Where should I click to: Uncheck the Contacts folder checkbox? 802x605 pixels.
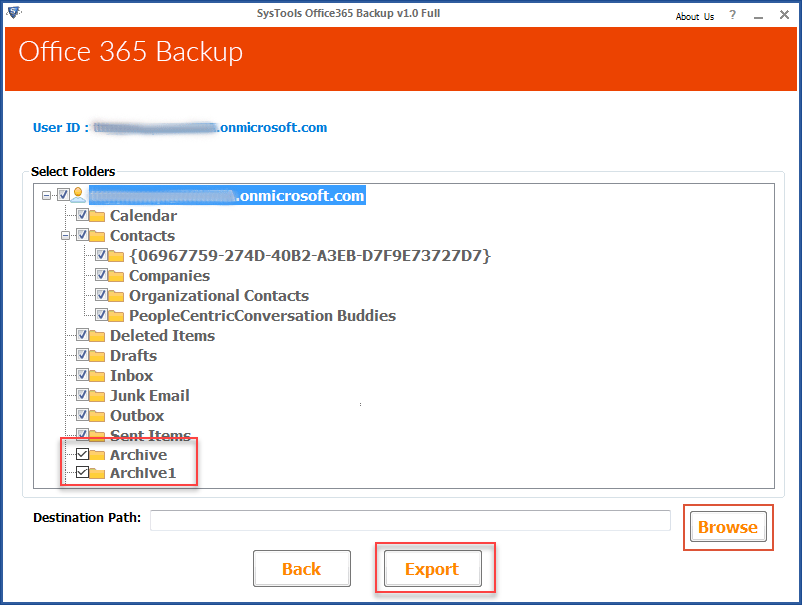pyautogui.click(x=82, y=235)
